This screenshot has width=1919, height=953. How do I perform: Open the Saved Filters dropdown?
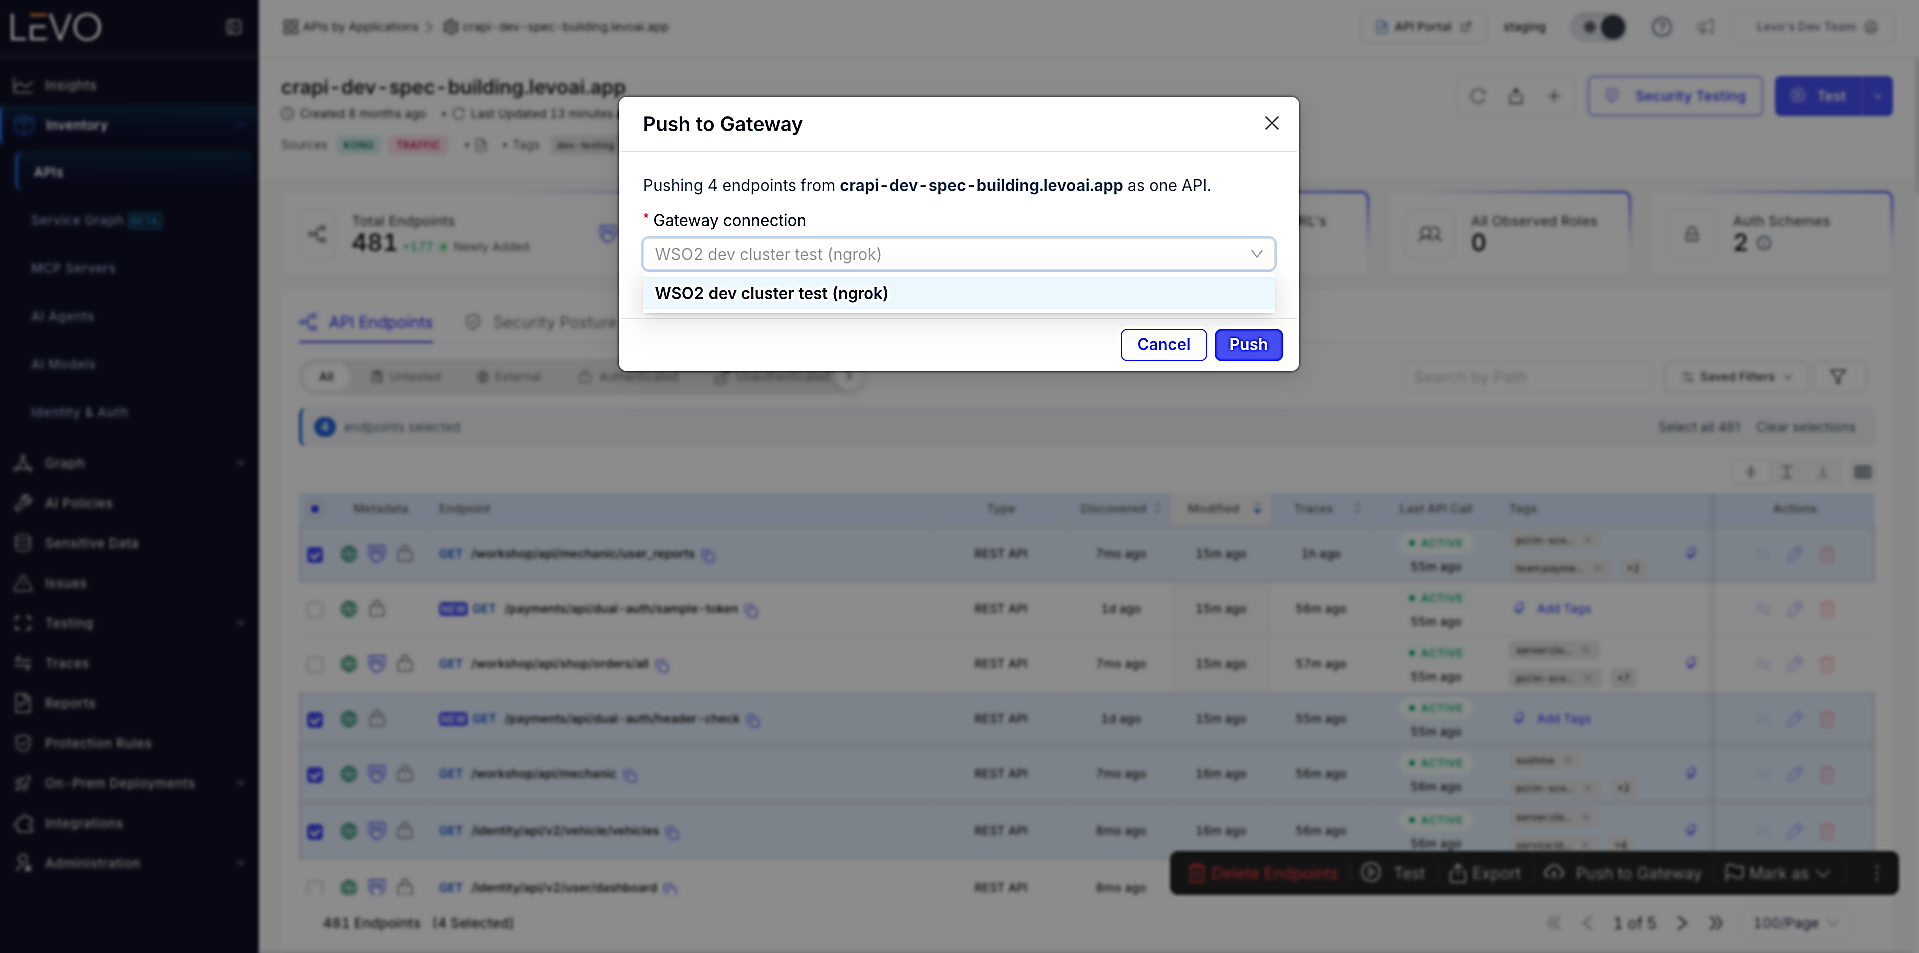[1736, 377]
